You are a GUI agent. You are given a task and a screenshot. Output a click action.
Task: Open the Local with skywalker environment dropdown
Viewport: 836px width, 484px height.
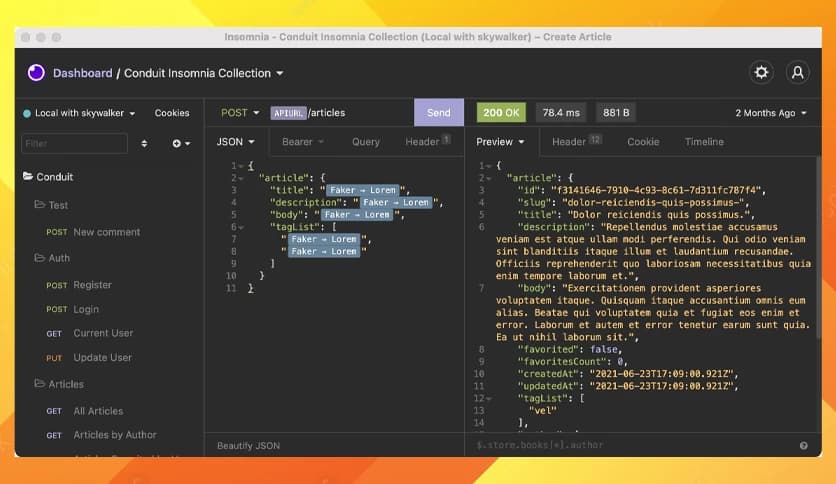79,113
